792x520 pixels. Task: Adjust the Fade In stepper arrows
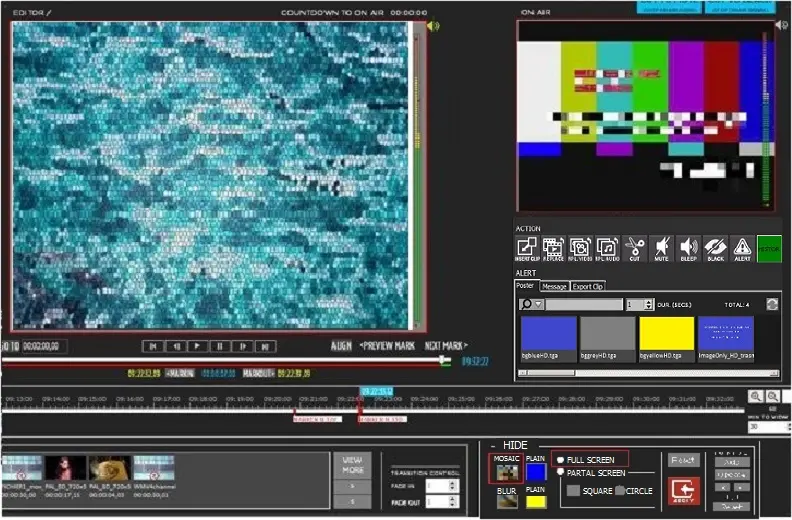pos(453,486)
